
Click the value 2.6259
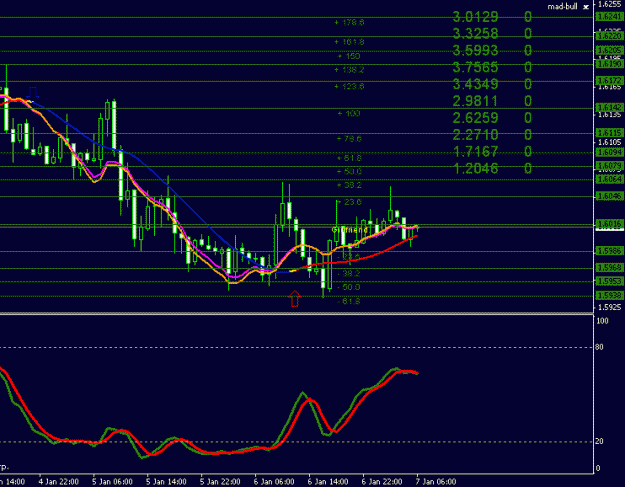point(476,118)
